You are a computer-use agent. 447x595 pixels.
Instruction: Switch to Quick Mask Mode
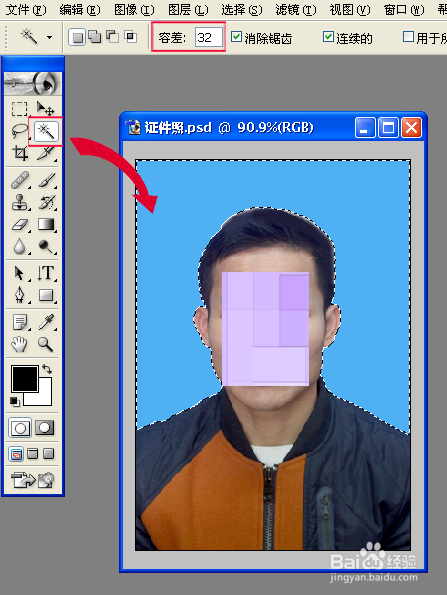45,428
